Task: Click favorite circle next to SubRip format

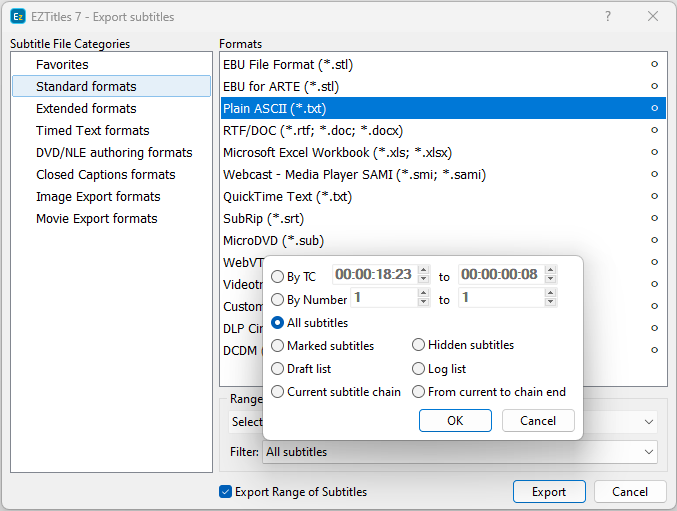Action: tap(654, 219)
